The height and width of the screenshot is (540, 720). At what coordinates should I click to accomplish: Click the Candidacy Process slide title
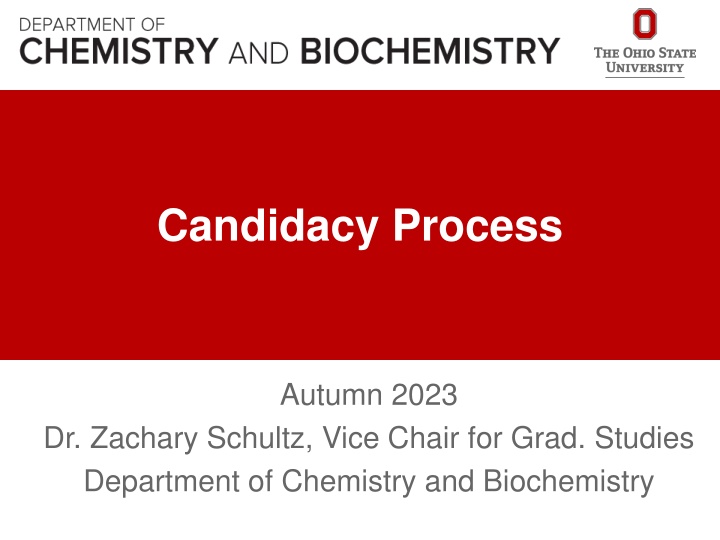(359, 226)
